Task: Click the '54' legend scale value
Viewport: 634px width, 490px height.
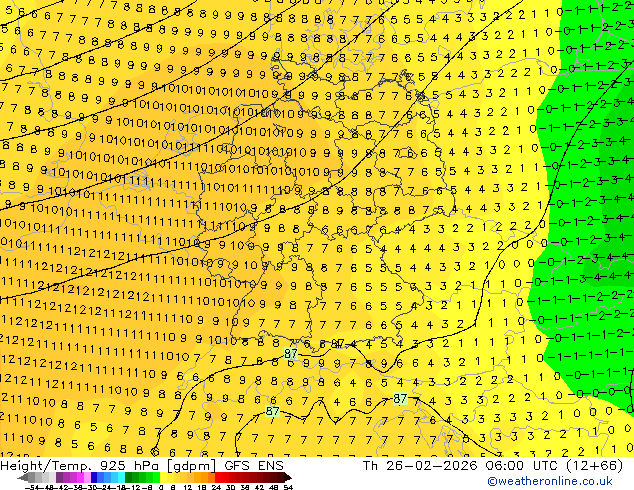Action: pyautogui.click(x=288, y=487)
